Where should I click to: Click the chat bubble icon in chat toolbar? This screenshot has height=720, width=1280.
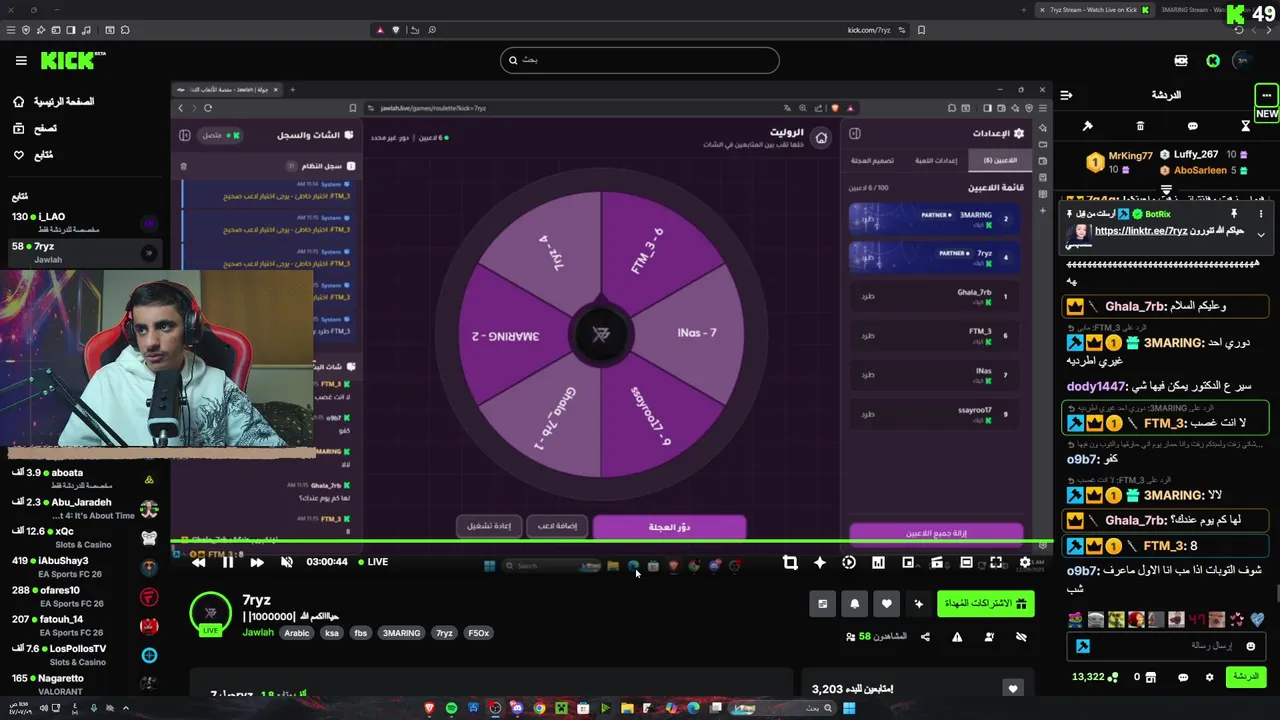[1192, 126]
